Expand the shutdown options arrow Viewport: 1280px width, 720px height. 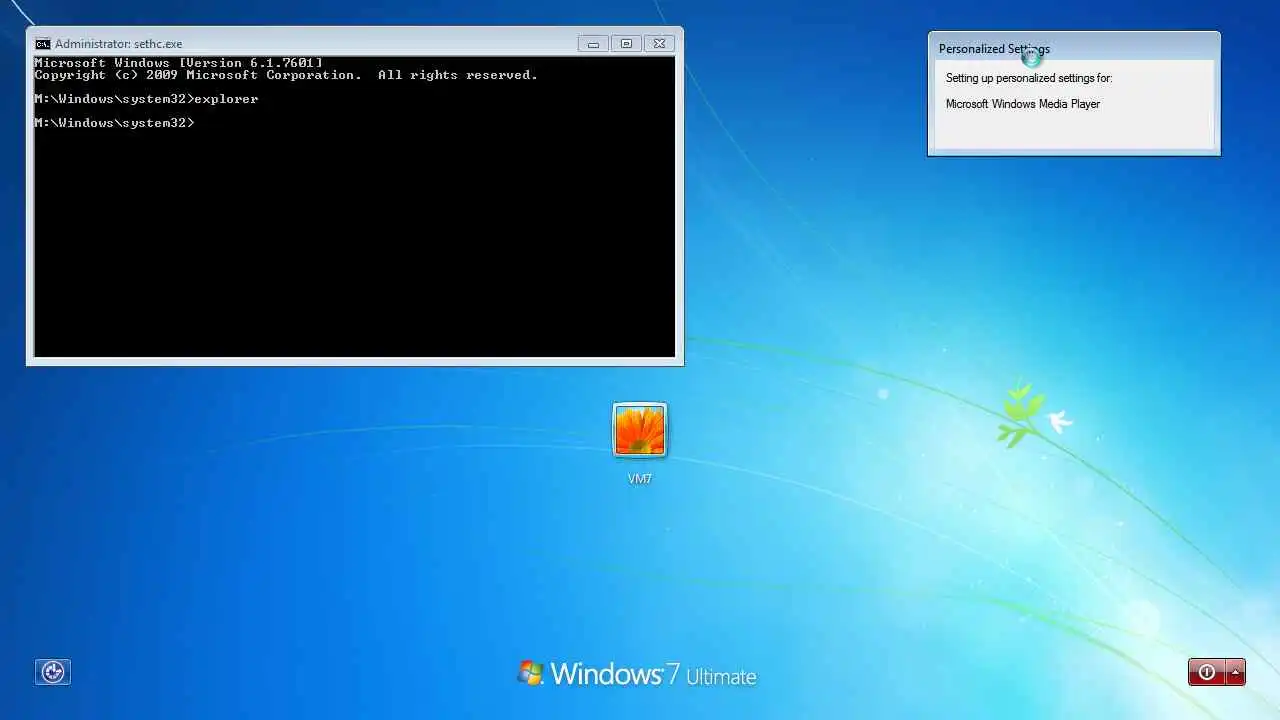(1236, 672)
